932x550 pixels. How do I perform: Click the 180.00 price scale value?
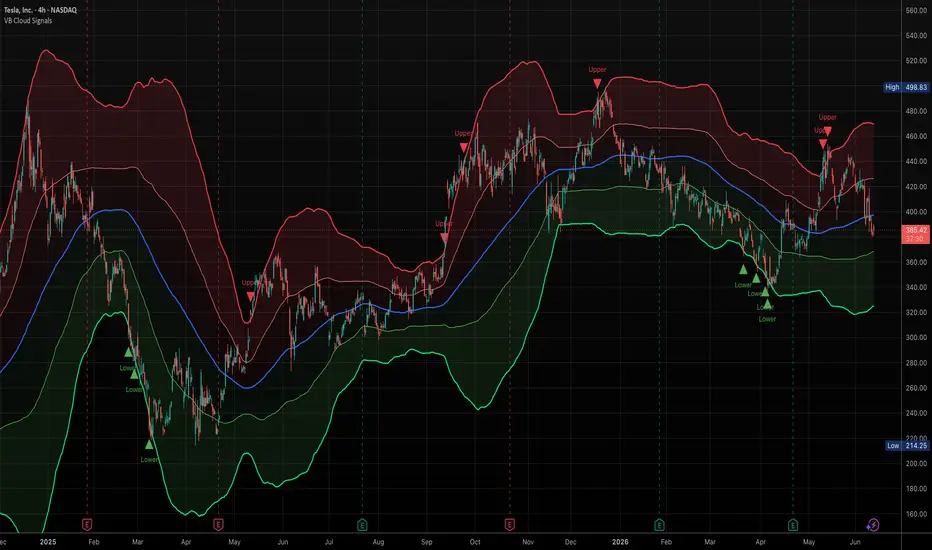916,489
